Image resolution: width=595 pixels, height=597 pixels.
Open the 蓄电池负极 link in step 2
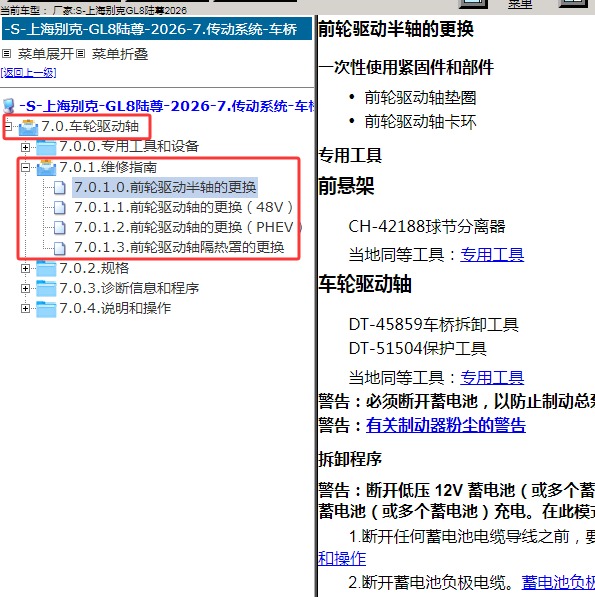click(558, 582)
